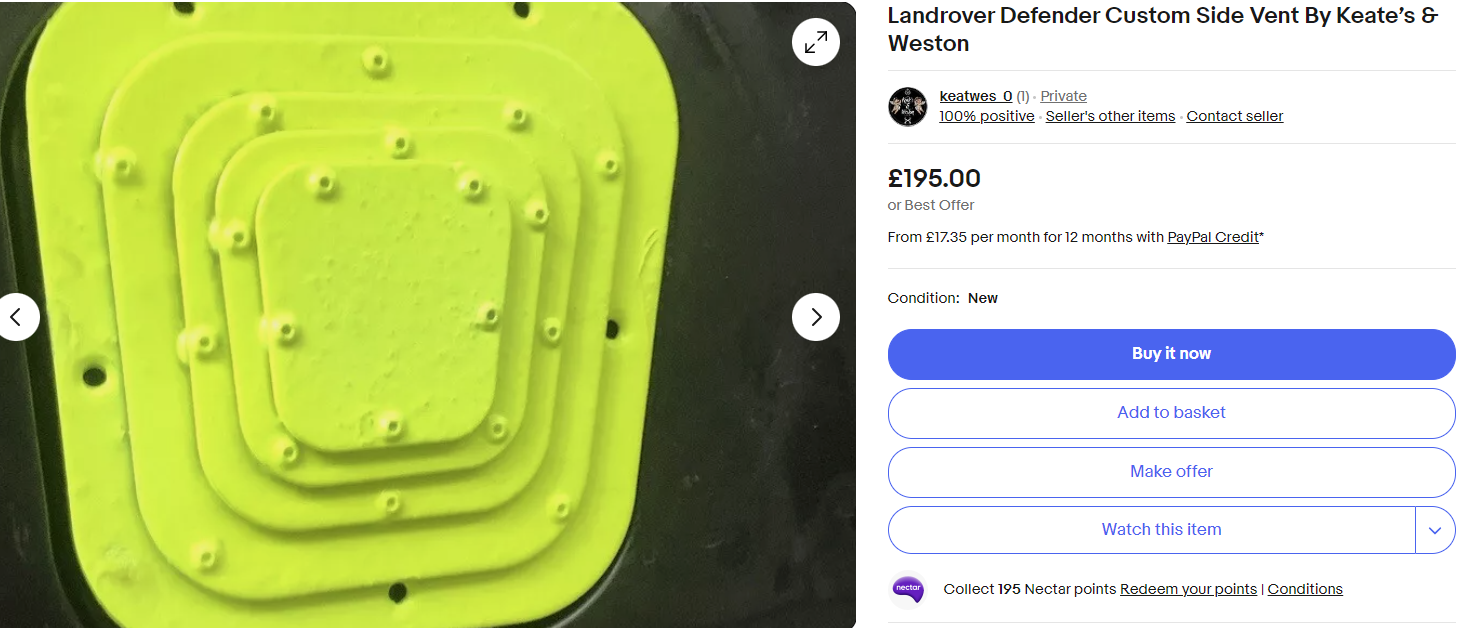
Task: Open the Nectar Conditions link
Action: 1305,589
